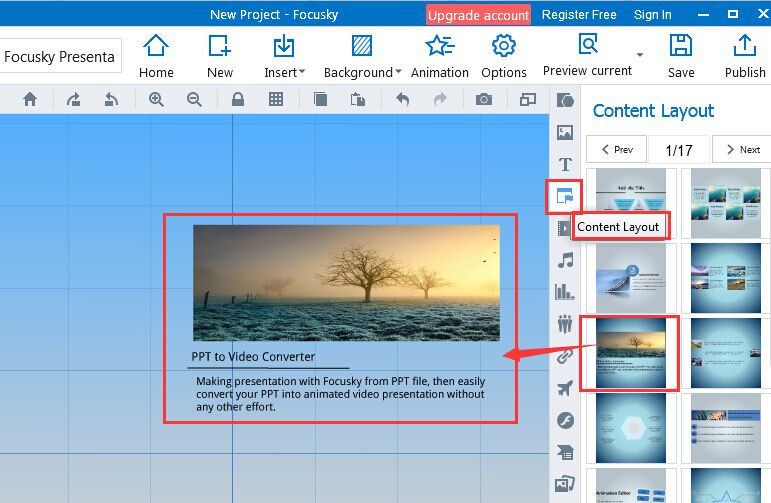Open the Flash SWF sidebar tool
The height and width of the screenshot is (503, 771).
click(x=565, y=420)
